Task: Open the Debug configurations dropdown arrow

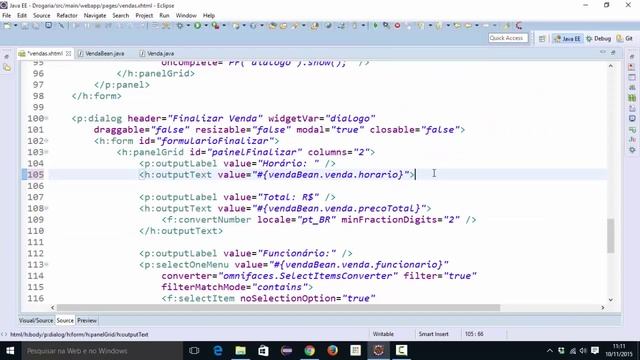Action: pyautogui.click(x=188, y=26)
